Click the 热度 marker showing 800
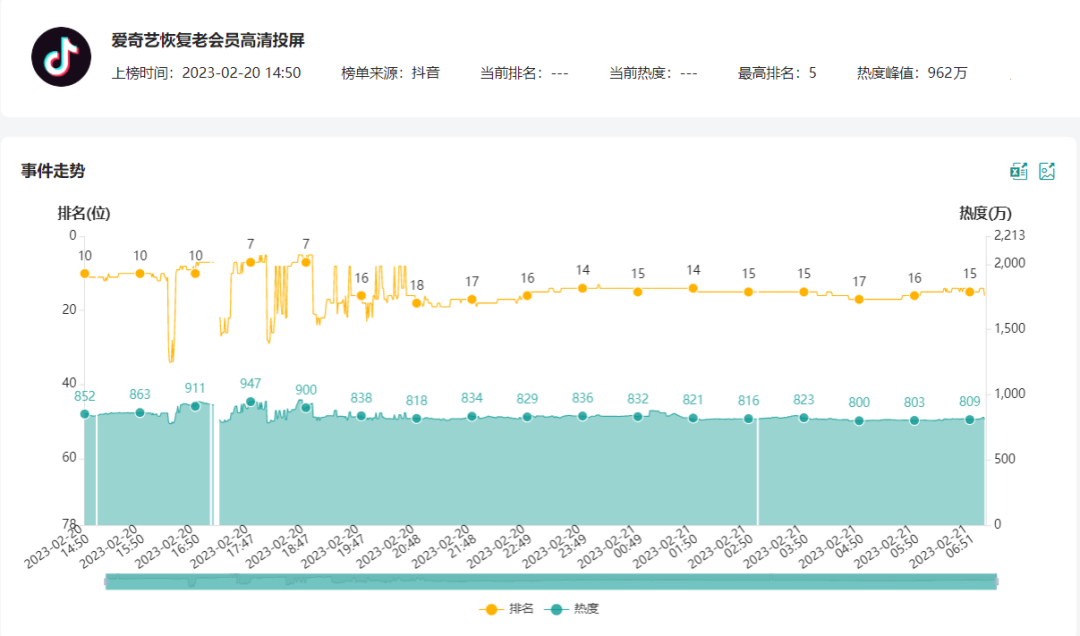The height and width of the screenshot is (636, 1080). pyautogui.click(x=859, y=421)
